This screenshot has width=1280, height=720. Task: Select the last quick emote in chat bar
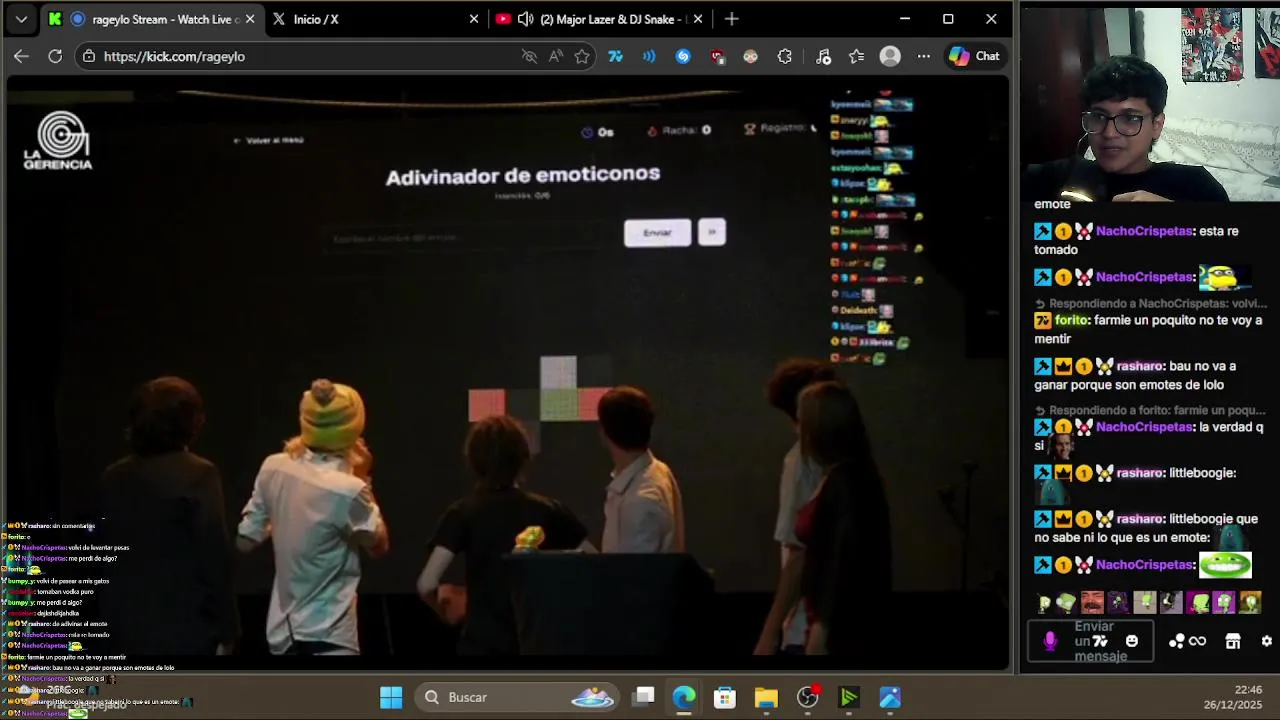pyautogui.click(x=1250, y=603)
